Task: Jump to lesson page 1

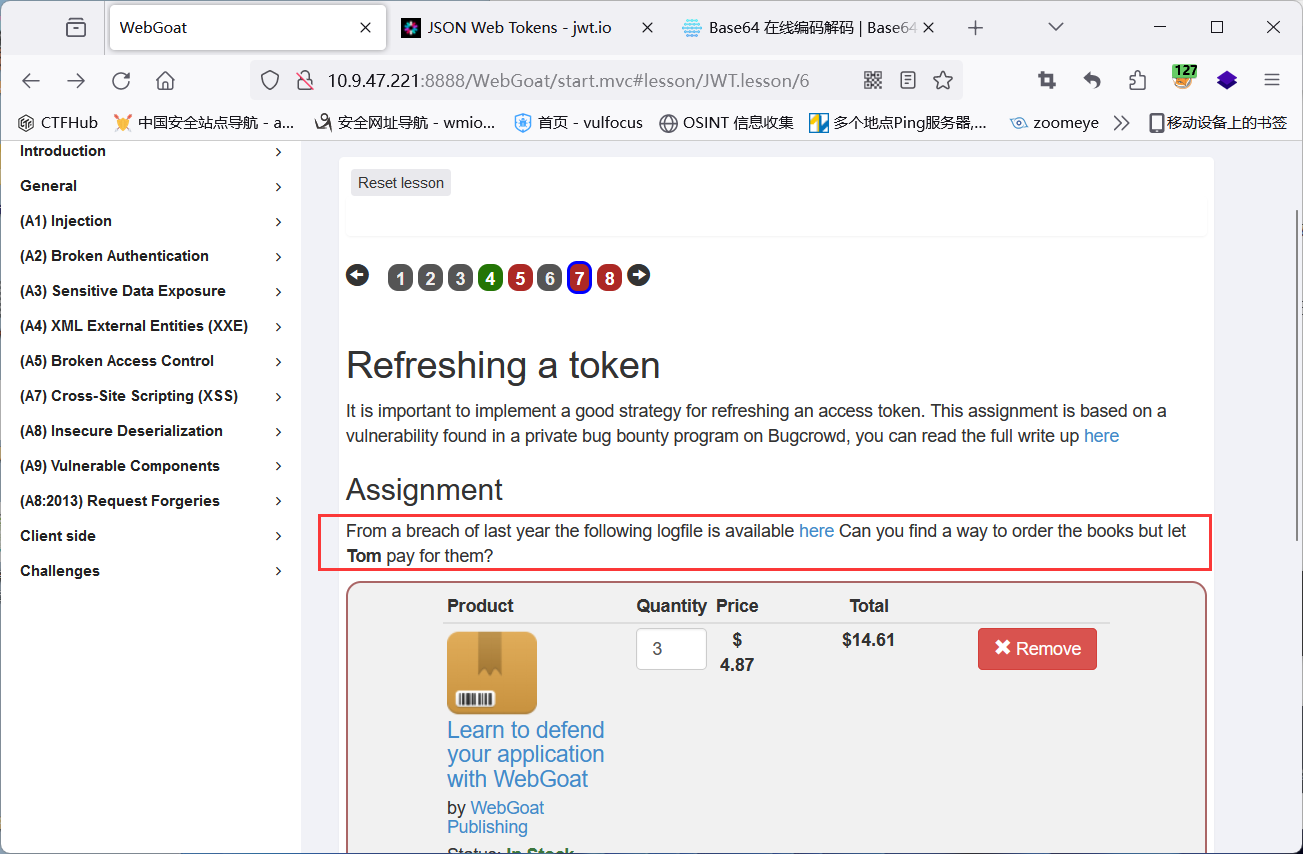Action: click(x=400, y=278)
